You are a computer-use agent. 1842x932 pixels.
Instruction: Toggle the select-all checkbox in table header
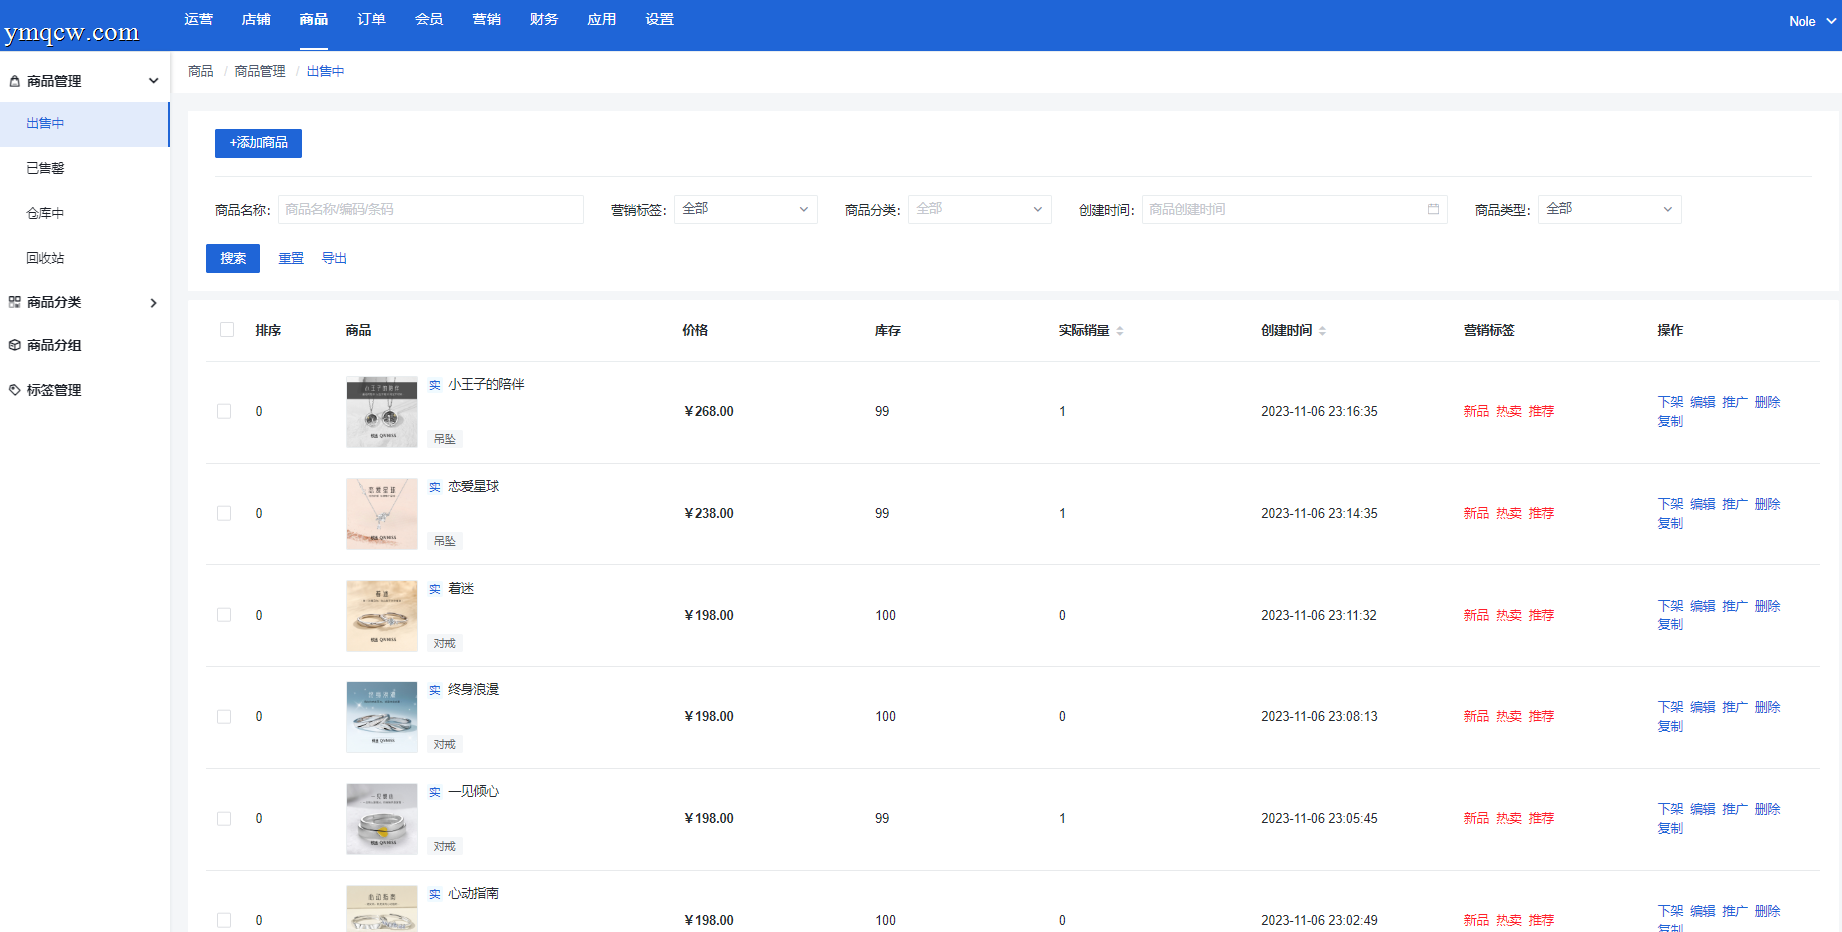[x=227, y=330]
